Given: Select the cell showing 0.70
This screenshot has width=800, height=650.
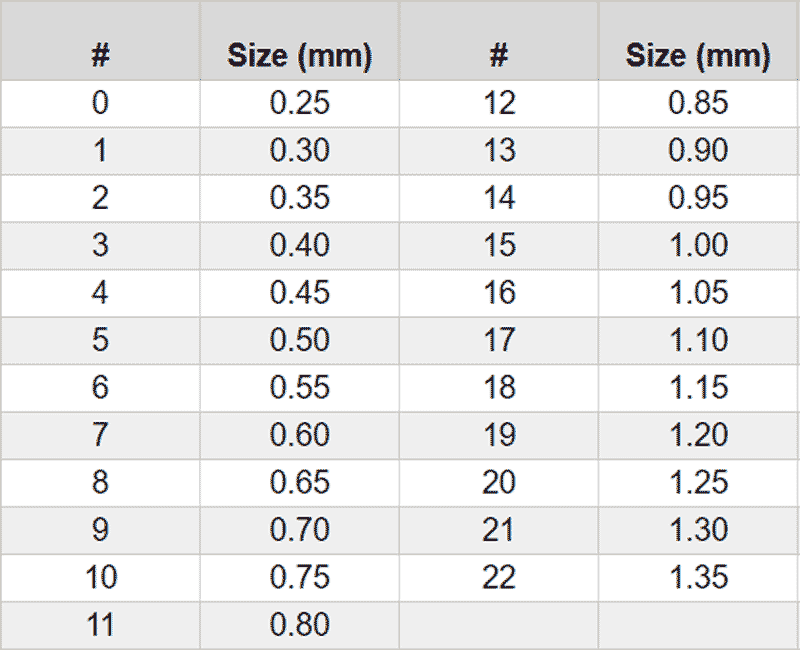Looking at the screenshot, I should [x=299, y=530].
